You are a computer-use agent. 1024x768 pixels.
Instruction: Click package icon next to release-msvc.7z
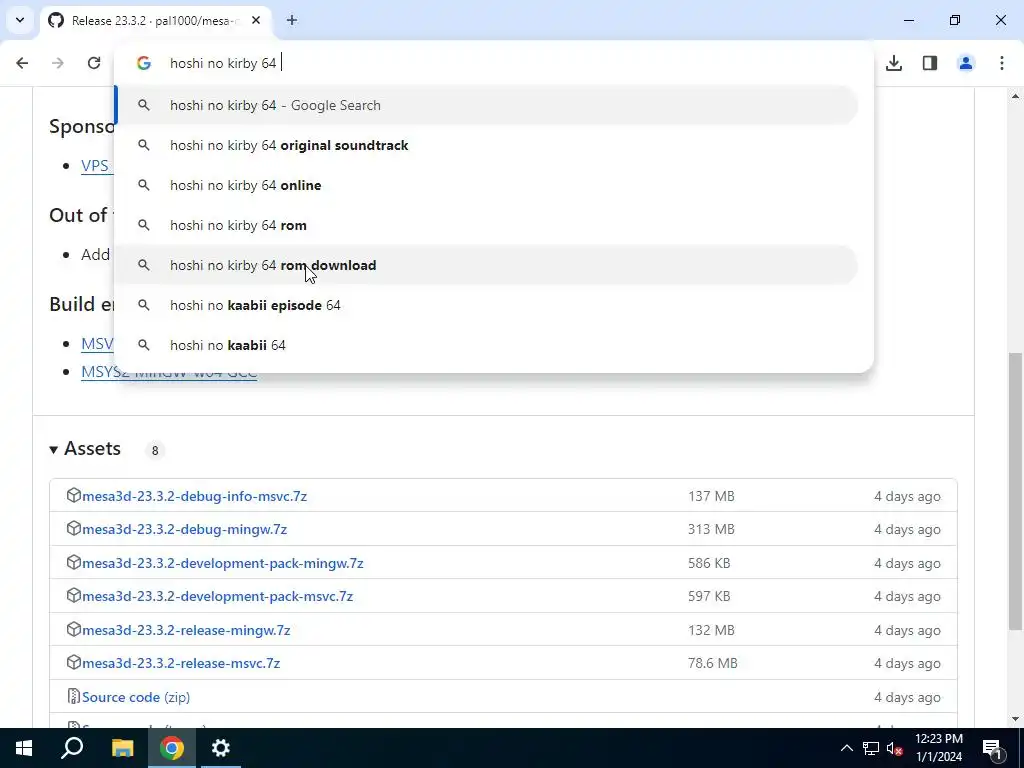pos(73,662)
